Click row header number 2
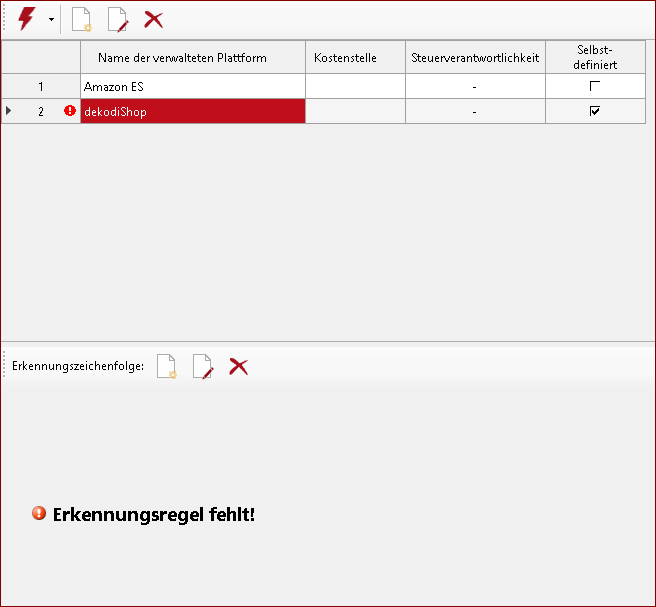The height and width of the screenshot is (607, 656). click(x=41, y=111)
